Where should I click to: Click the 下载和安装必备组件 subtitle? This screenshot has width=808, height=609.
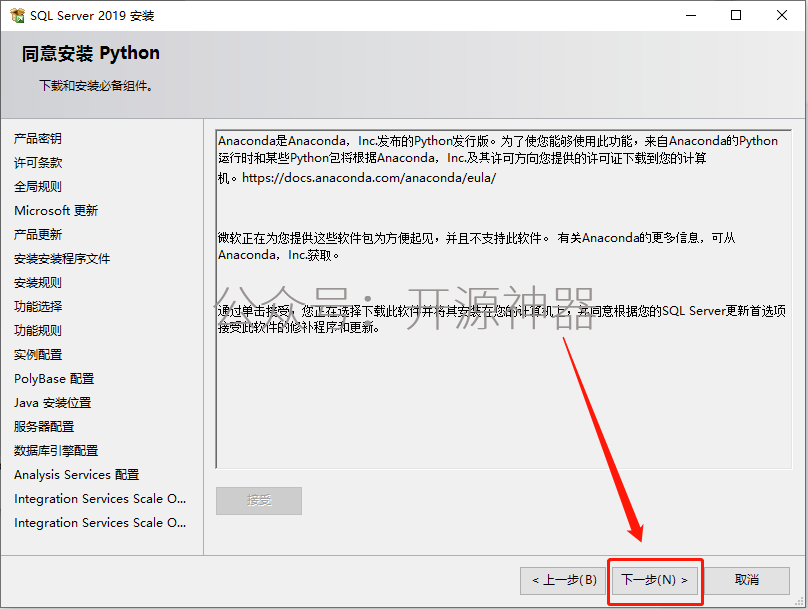96,86
